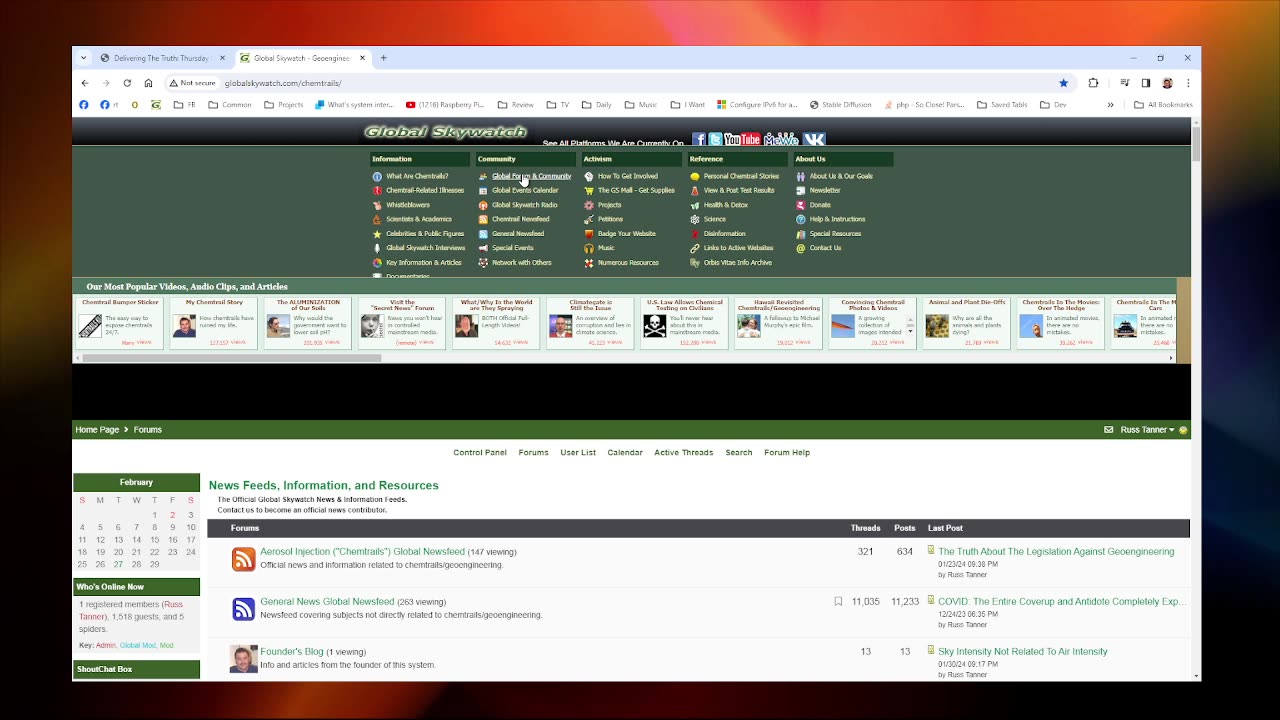The height and width of the screenshot is (720, 1280).
Task: Open the YouTube platform icon
Action: point(742,139)
